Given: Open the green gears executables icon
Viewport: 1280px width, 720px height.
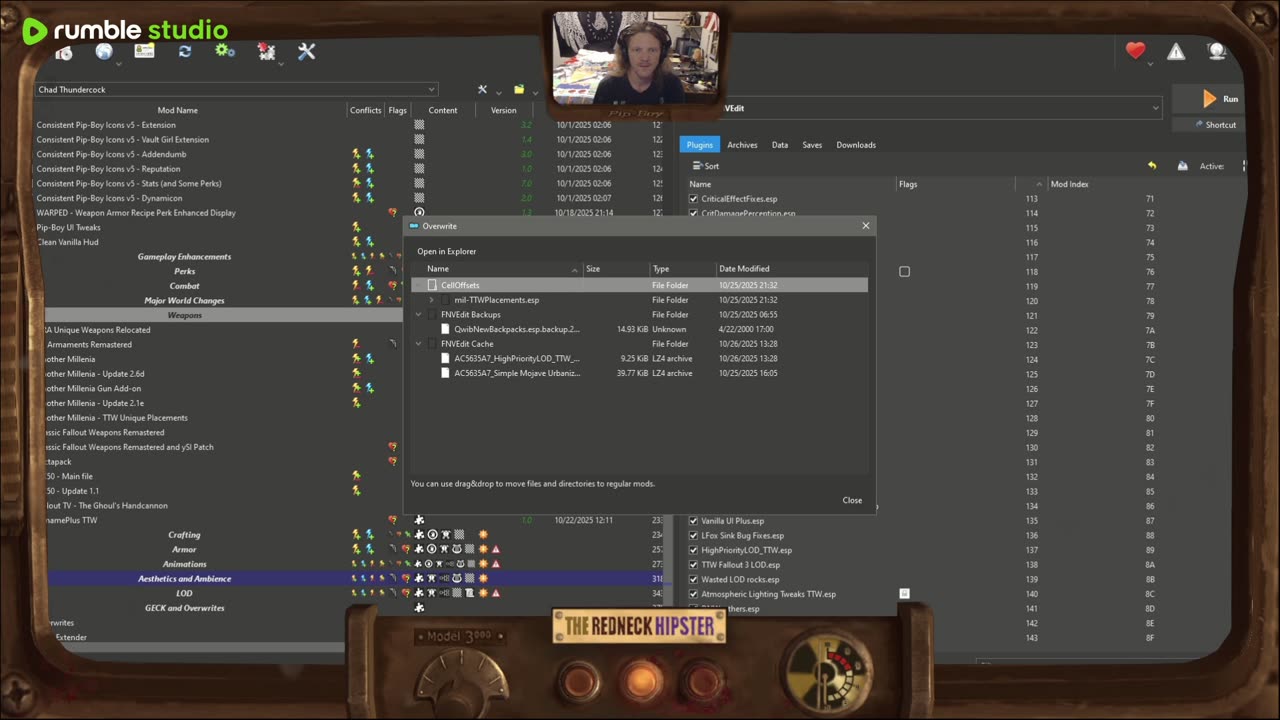Looking at the screenshot, I should pyautogui.click(x=225, y=51).
